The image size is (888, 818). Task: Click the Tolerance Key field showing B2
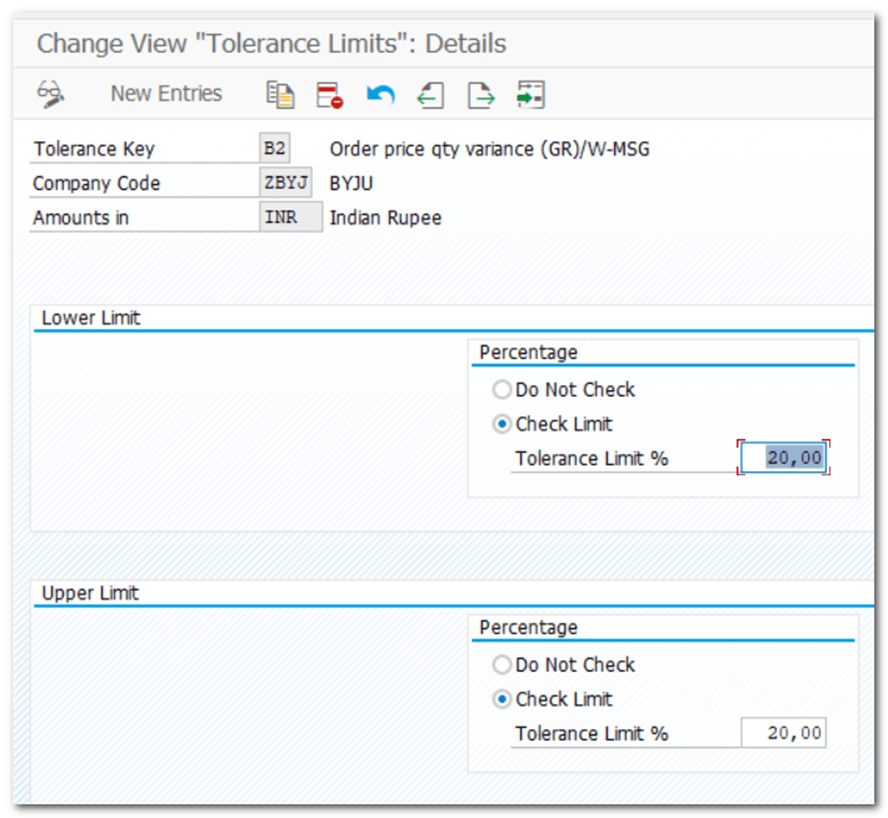pyautogui.click(x=274, y=150)
